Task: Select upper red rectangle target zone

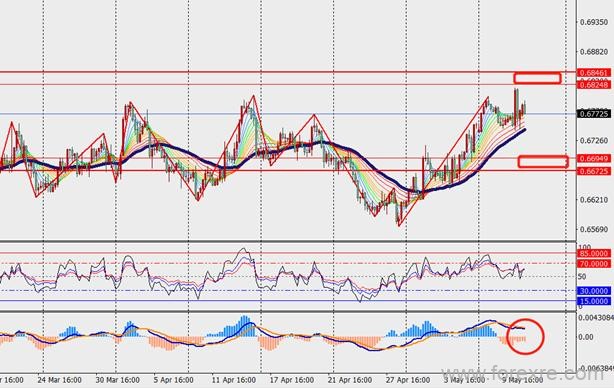Action: point(537,78)
